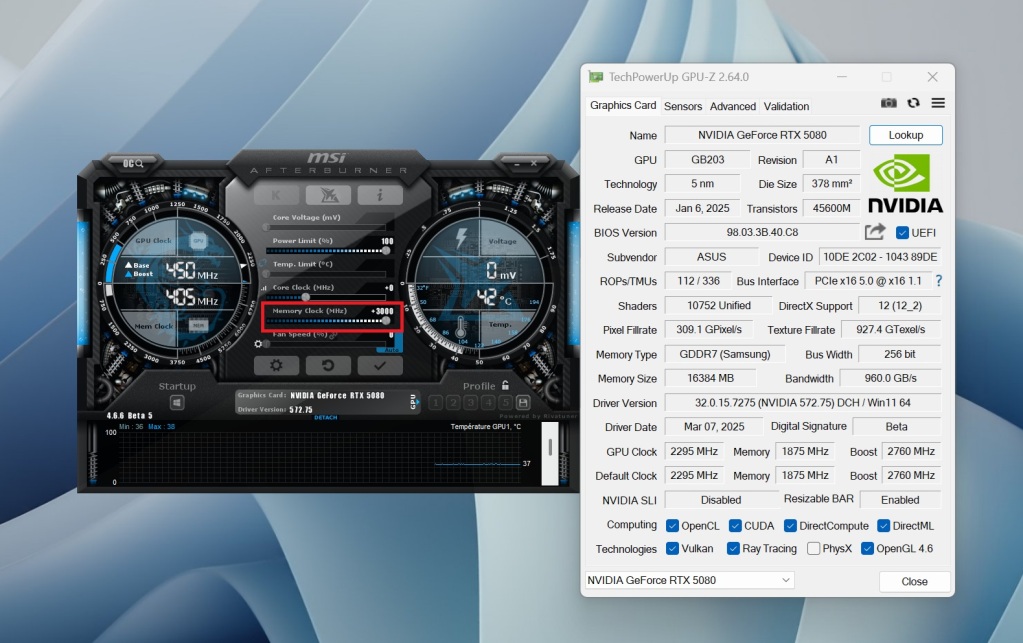Open the fan speed gear settings
This screenshot has height=643, width=1023.
pyautogui.click(x=258, y=343)
